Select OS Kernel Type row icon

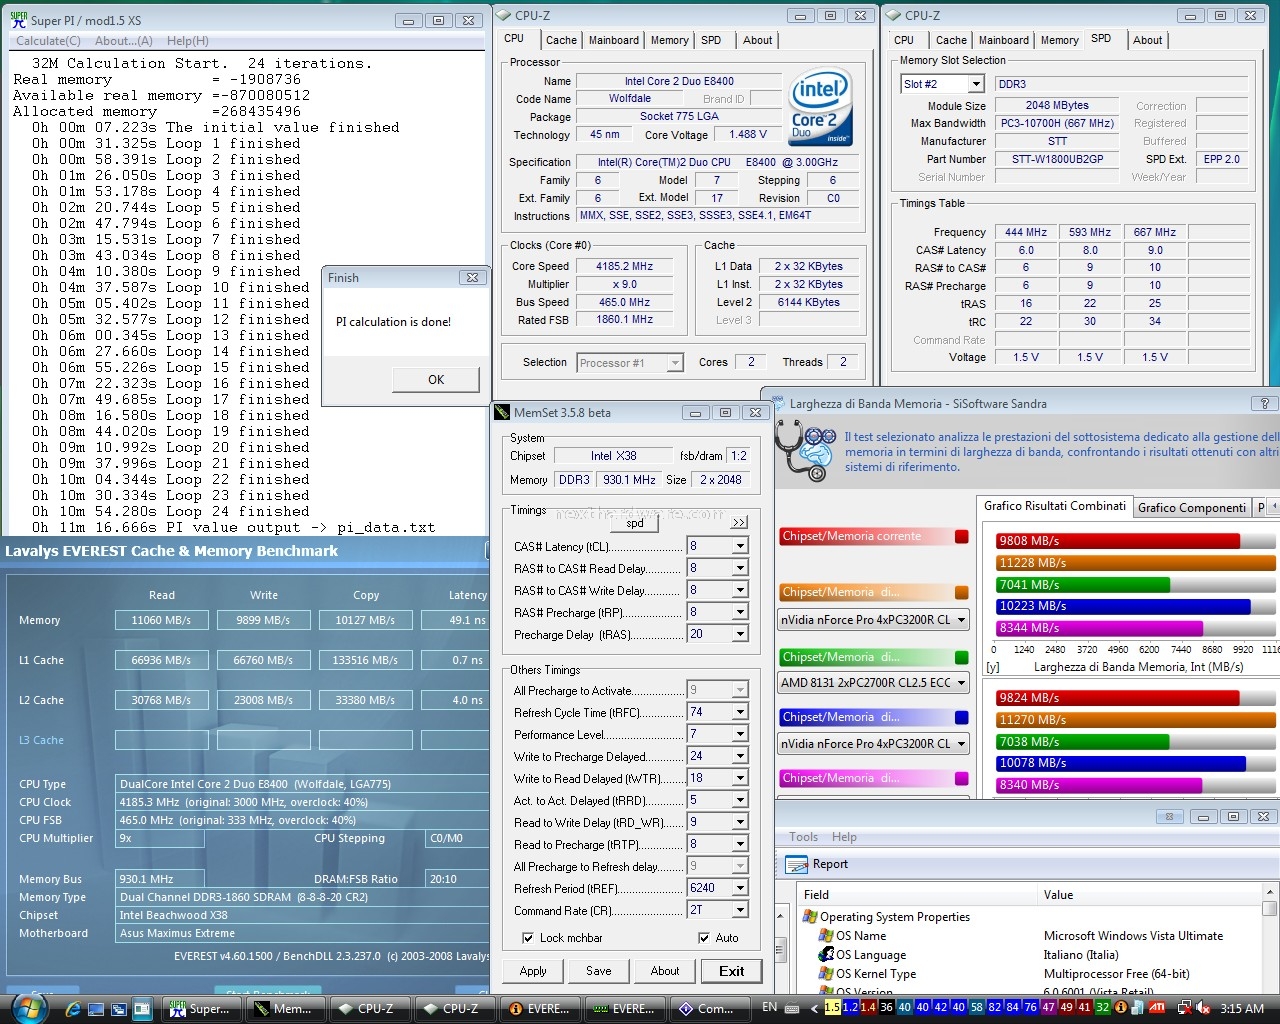(x=826, y=974)
